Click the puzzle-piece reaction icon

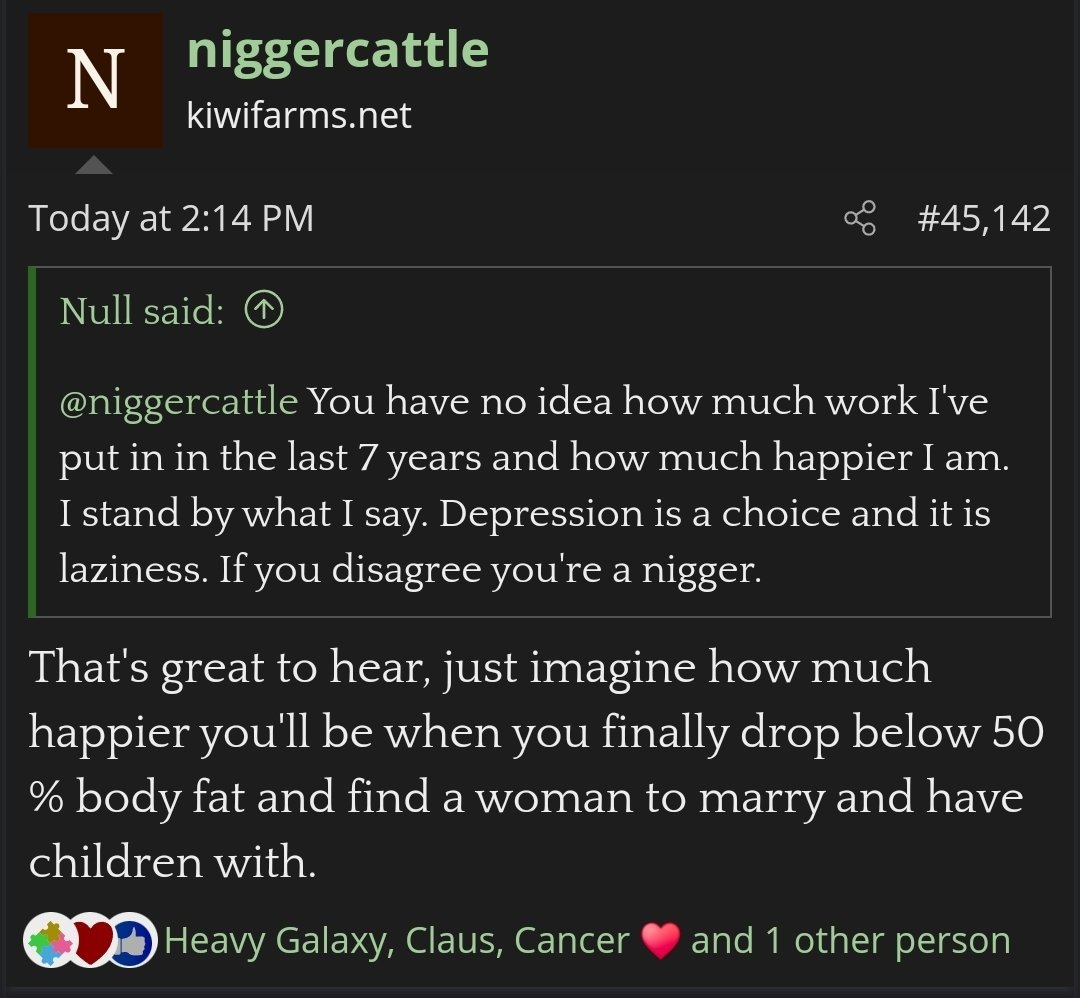(x=47, y=941)
